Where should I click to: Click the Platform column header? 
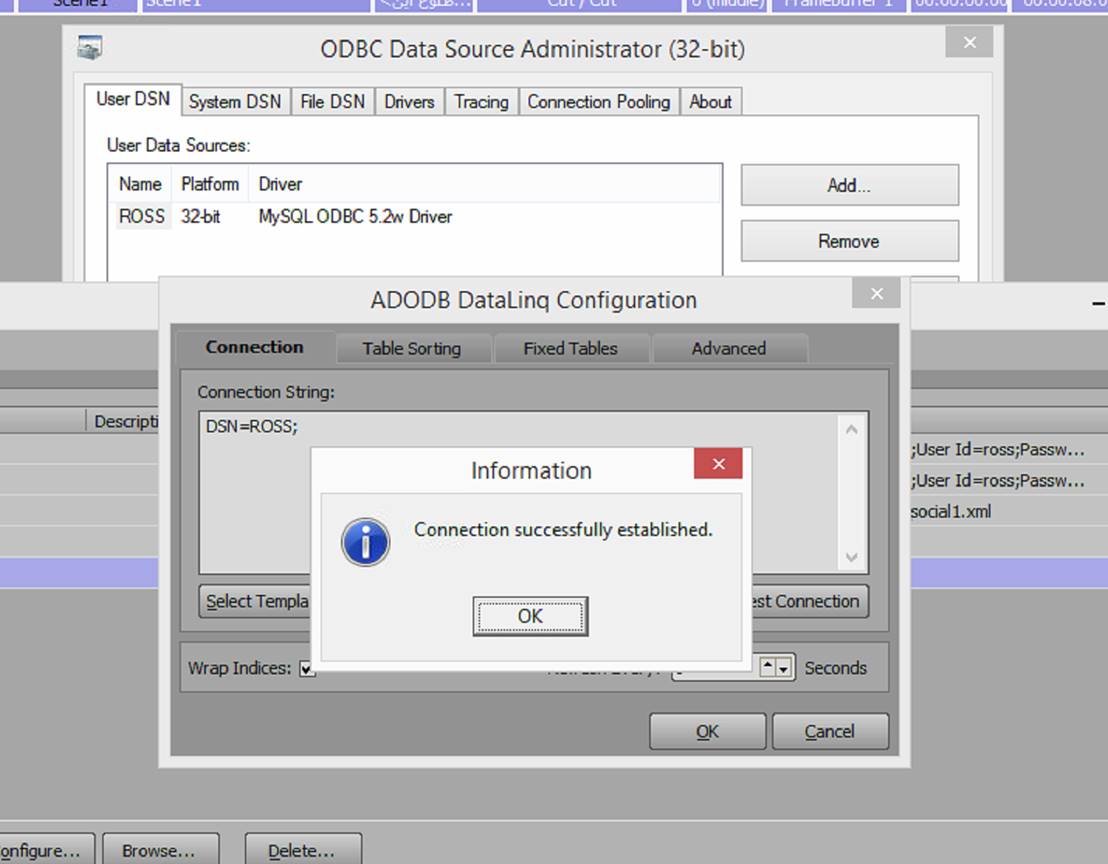coord(210,184)
